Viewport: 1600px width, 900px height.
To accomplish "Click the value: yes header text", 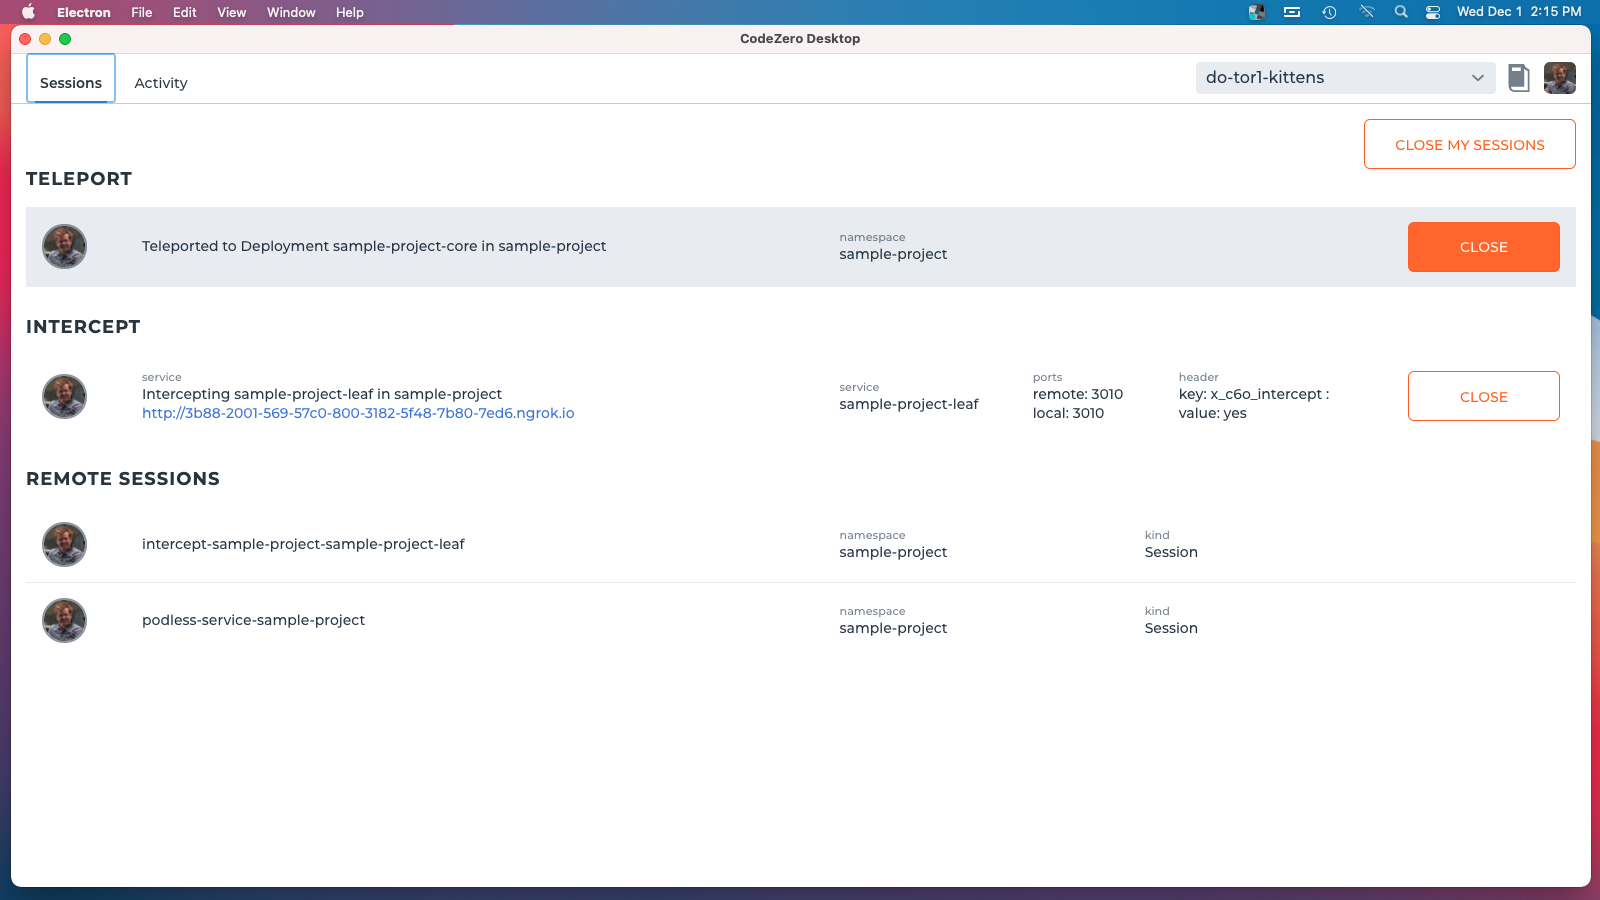I will 1212,413.
